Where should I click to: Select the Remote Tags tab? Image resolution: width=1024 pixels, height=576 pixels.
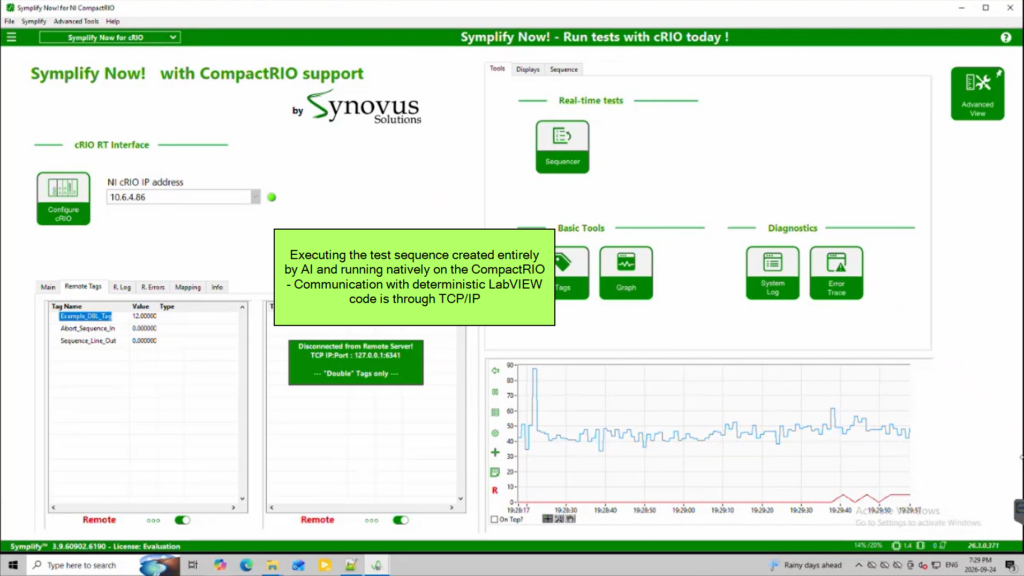click(83, 287)
